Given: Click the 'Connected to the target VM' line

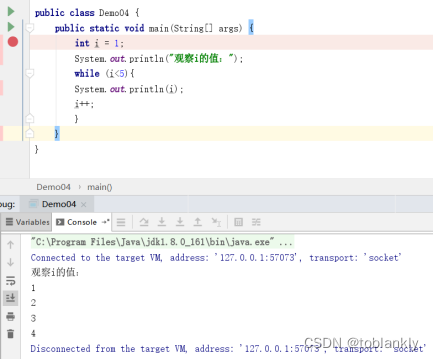Looking at the screenshot, I should point(216,258).
